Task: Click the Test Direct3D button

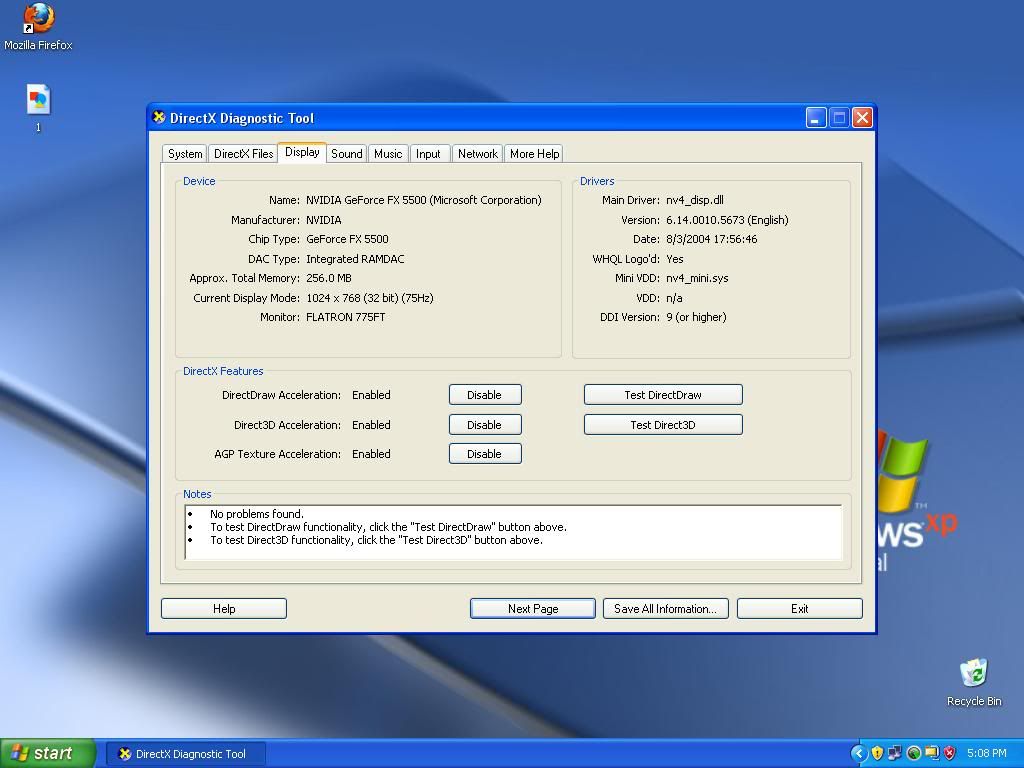Action: [x=663, y=425]
